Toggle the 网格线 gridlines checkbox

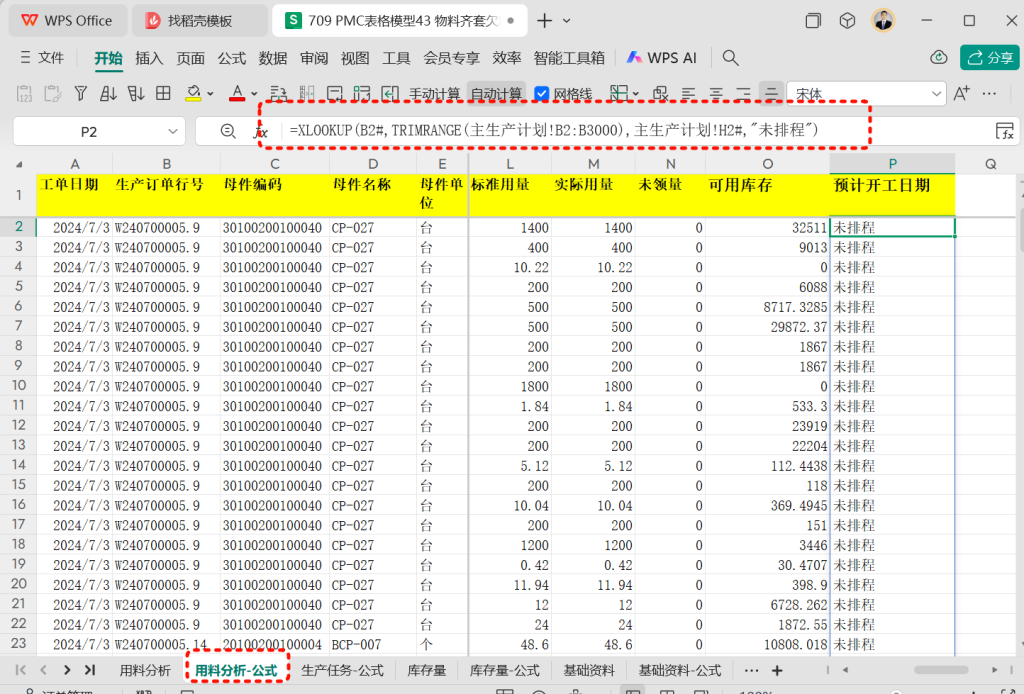[x=541, y=94]
